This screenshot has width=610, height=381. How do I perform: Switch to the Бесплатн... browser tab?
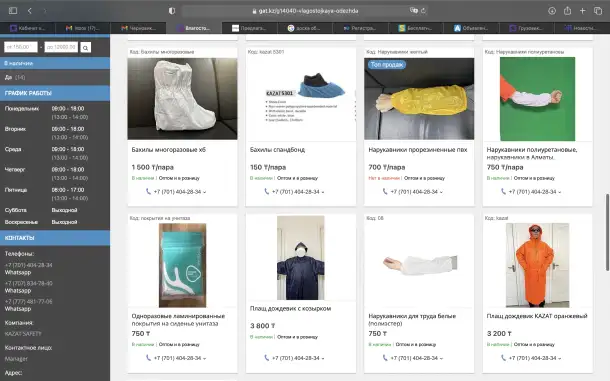coord(415,28)
